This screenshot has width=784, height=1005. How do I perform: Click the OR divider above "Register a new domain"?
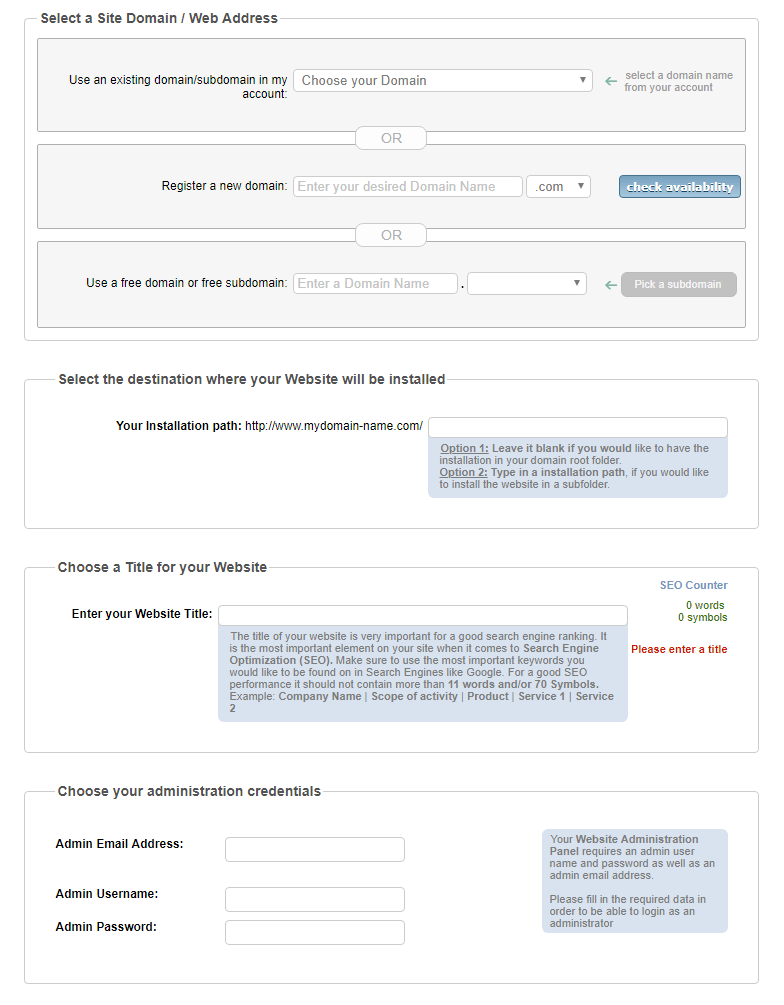[x=391, y=138]
